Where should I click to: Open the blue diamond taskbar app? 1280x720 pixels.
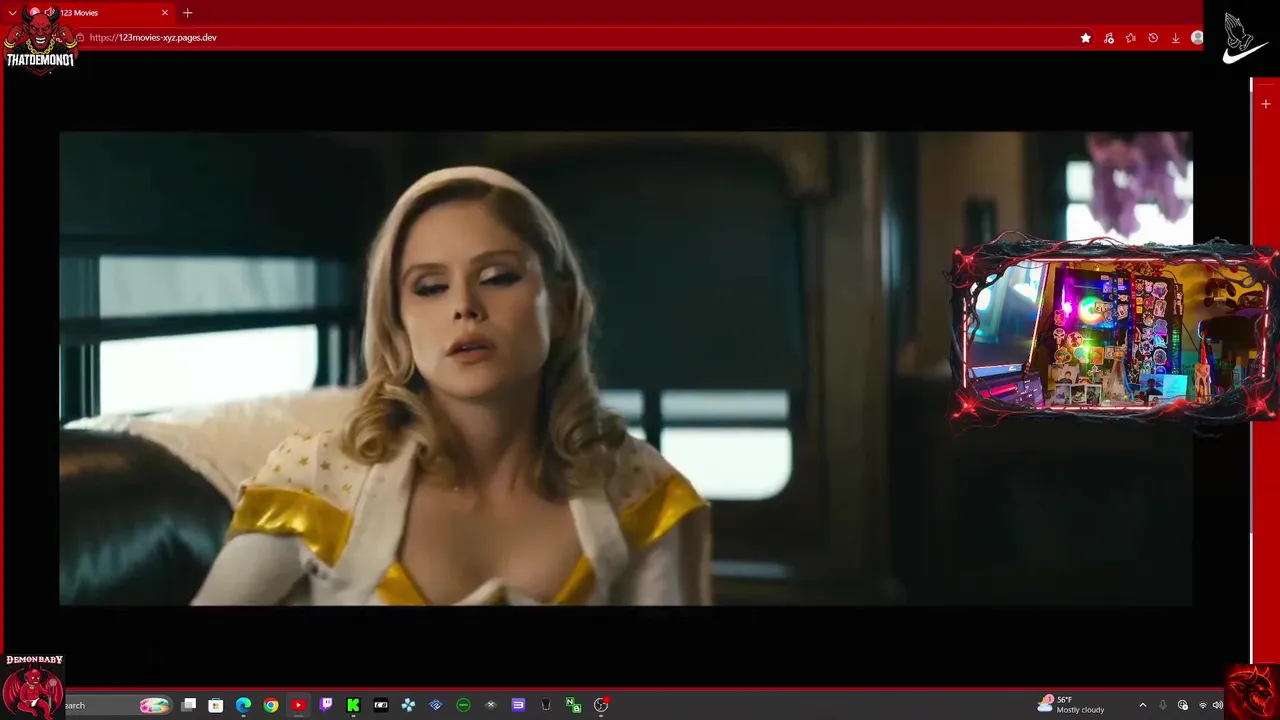coord(436,705)
